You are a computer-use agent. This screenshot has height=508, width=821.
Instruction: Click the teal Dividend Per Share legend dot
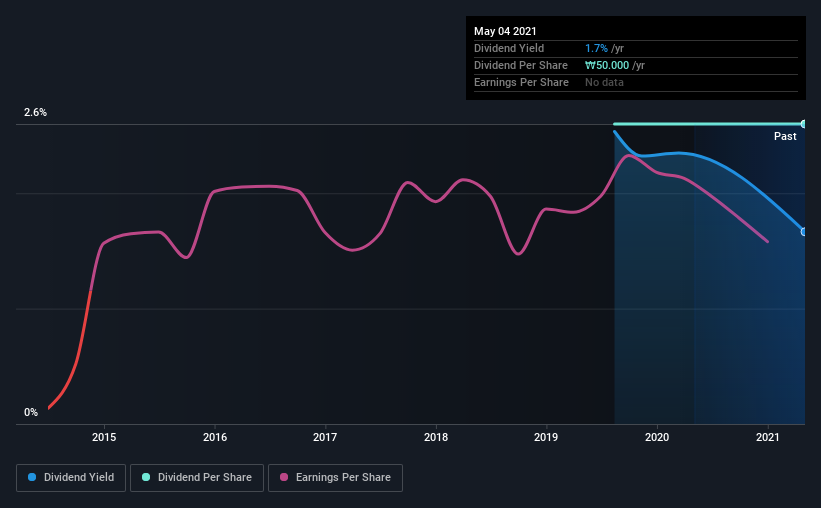(146, 477)
